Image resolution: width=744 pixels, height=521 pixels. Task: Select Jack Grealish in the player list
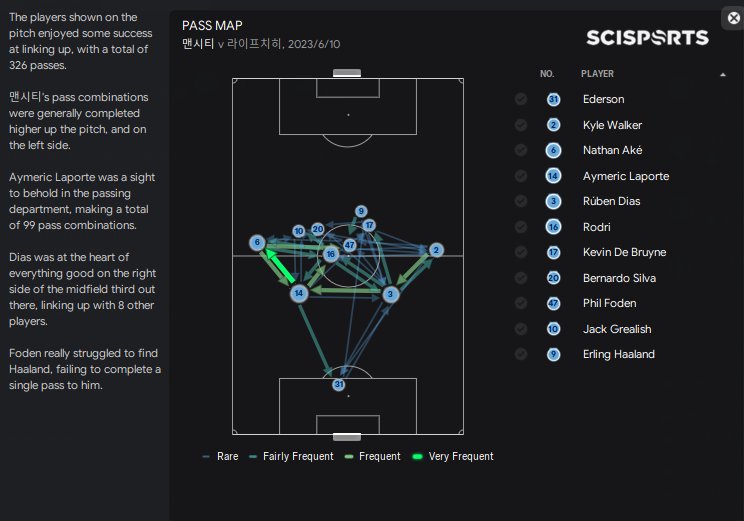click(x=617, y=329)
